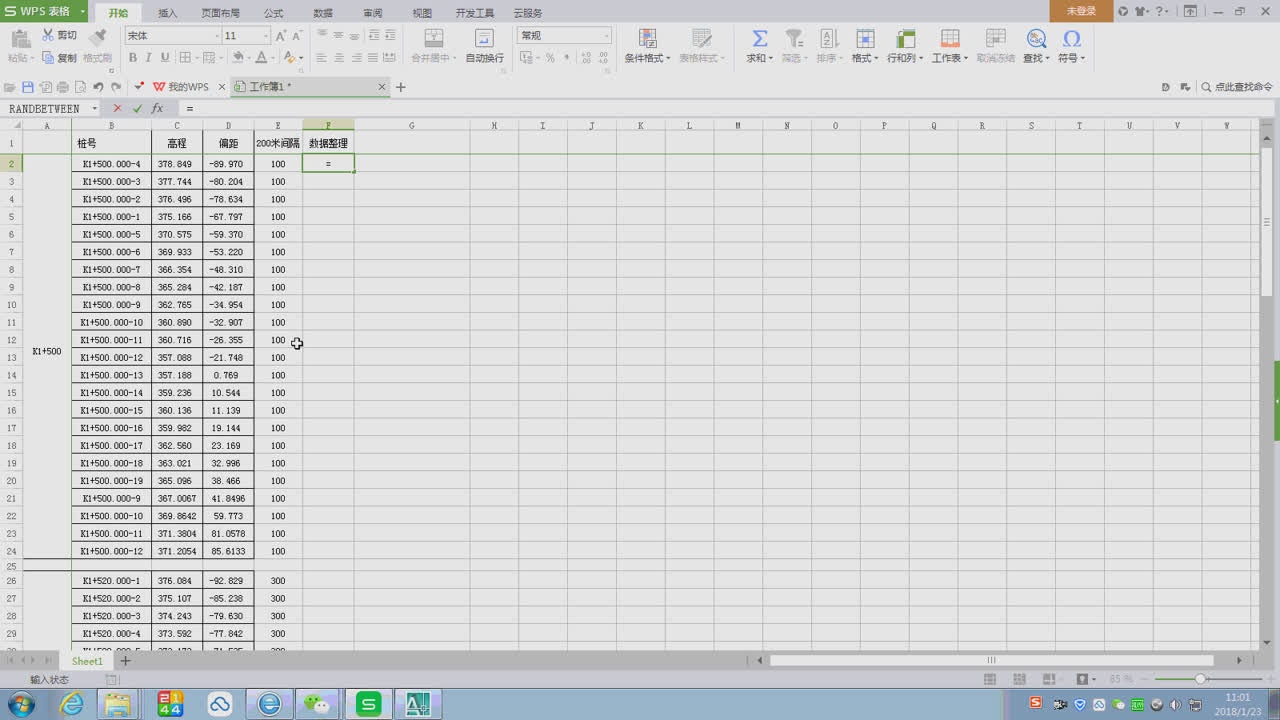Viewport: 1280px width, 720px height.
Task: Add new document tab with plus button
Action: (401, 87)
